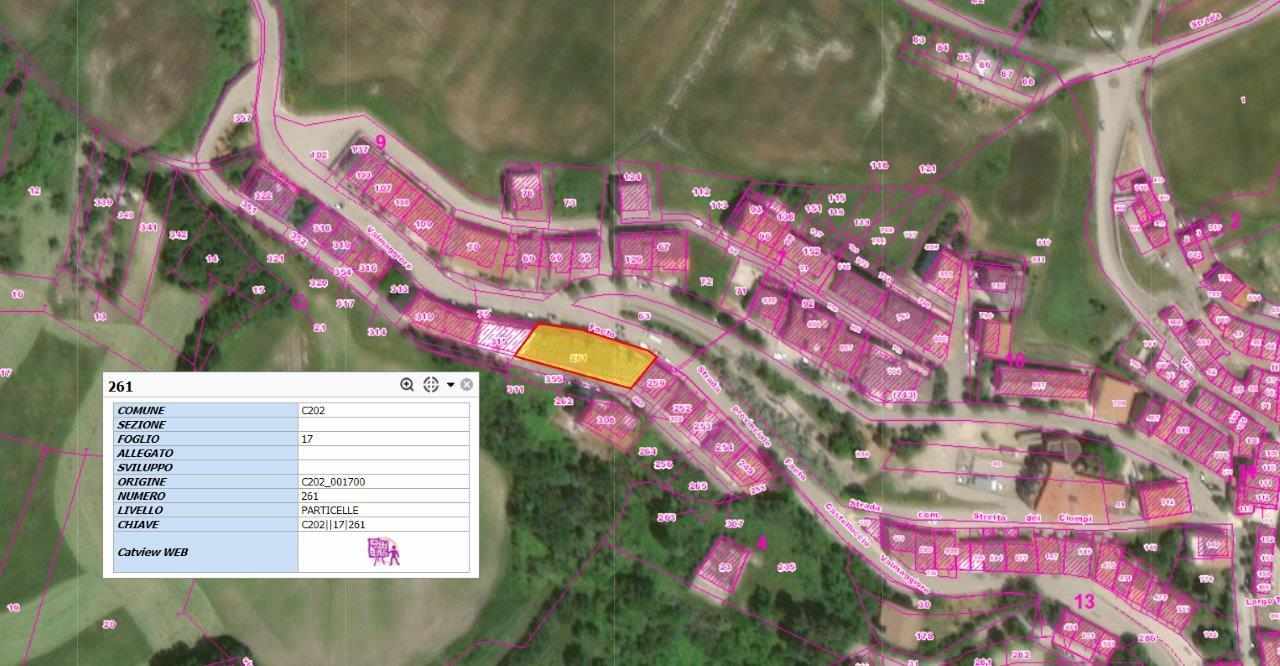Click the crosshair locate icon in popup
This screenshot has height=666, width=1280.
[430, 385]
